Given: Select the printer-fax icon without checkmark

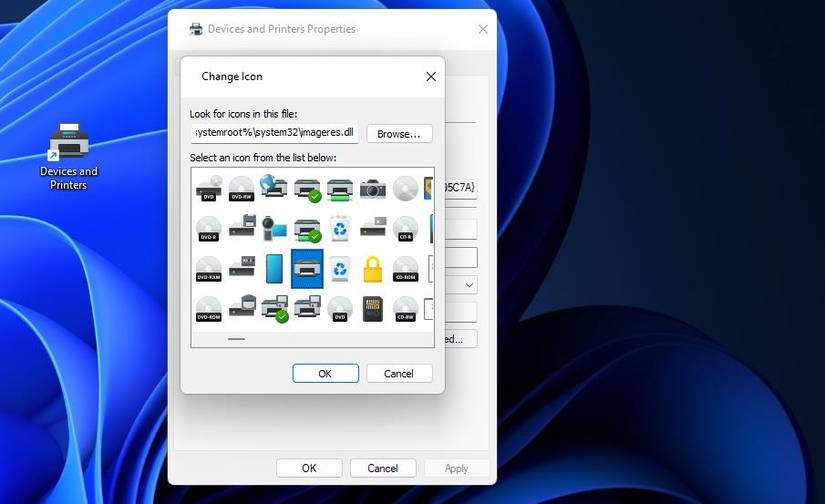Looking at the screenshot, I should (307, 307).
